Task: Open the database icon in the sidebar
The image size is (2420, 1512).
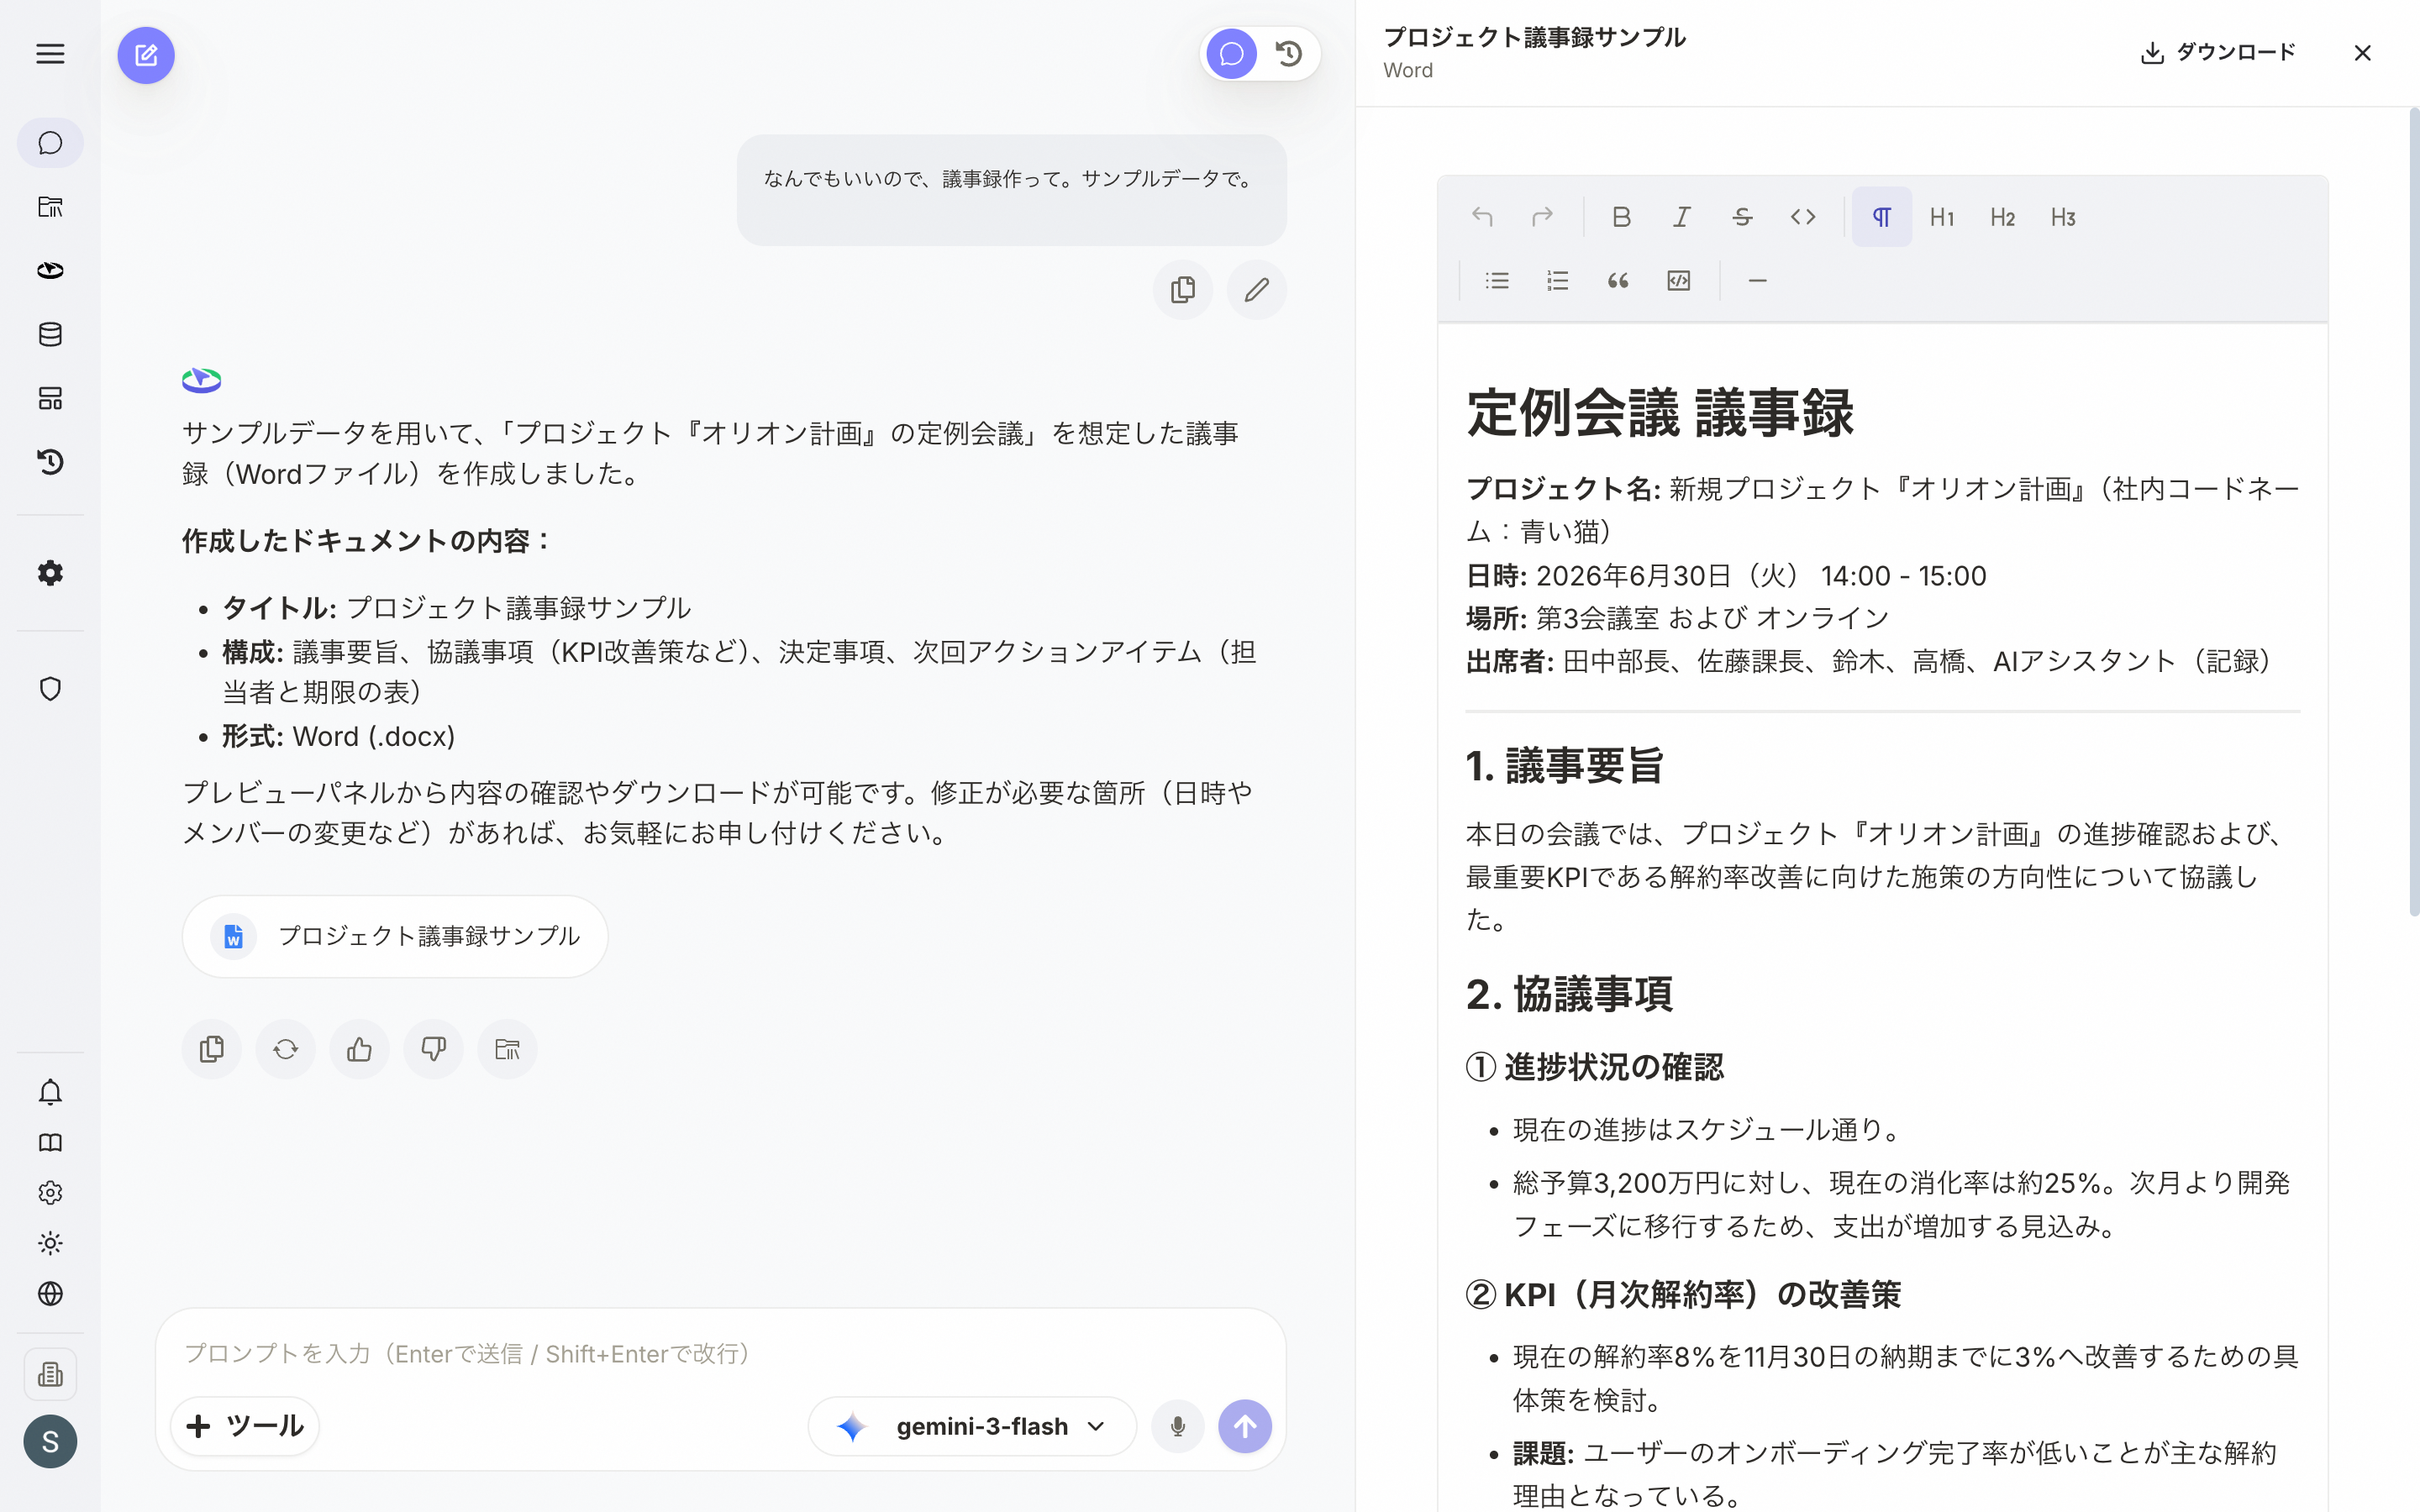Action: (x=50, y=334)
